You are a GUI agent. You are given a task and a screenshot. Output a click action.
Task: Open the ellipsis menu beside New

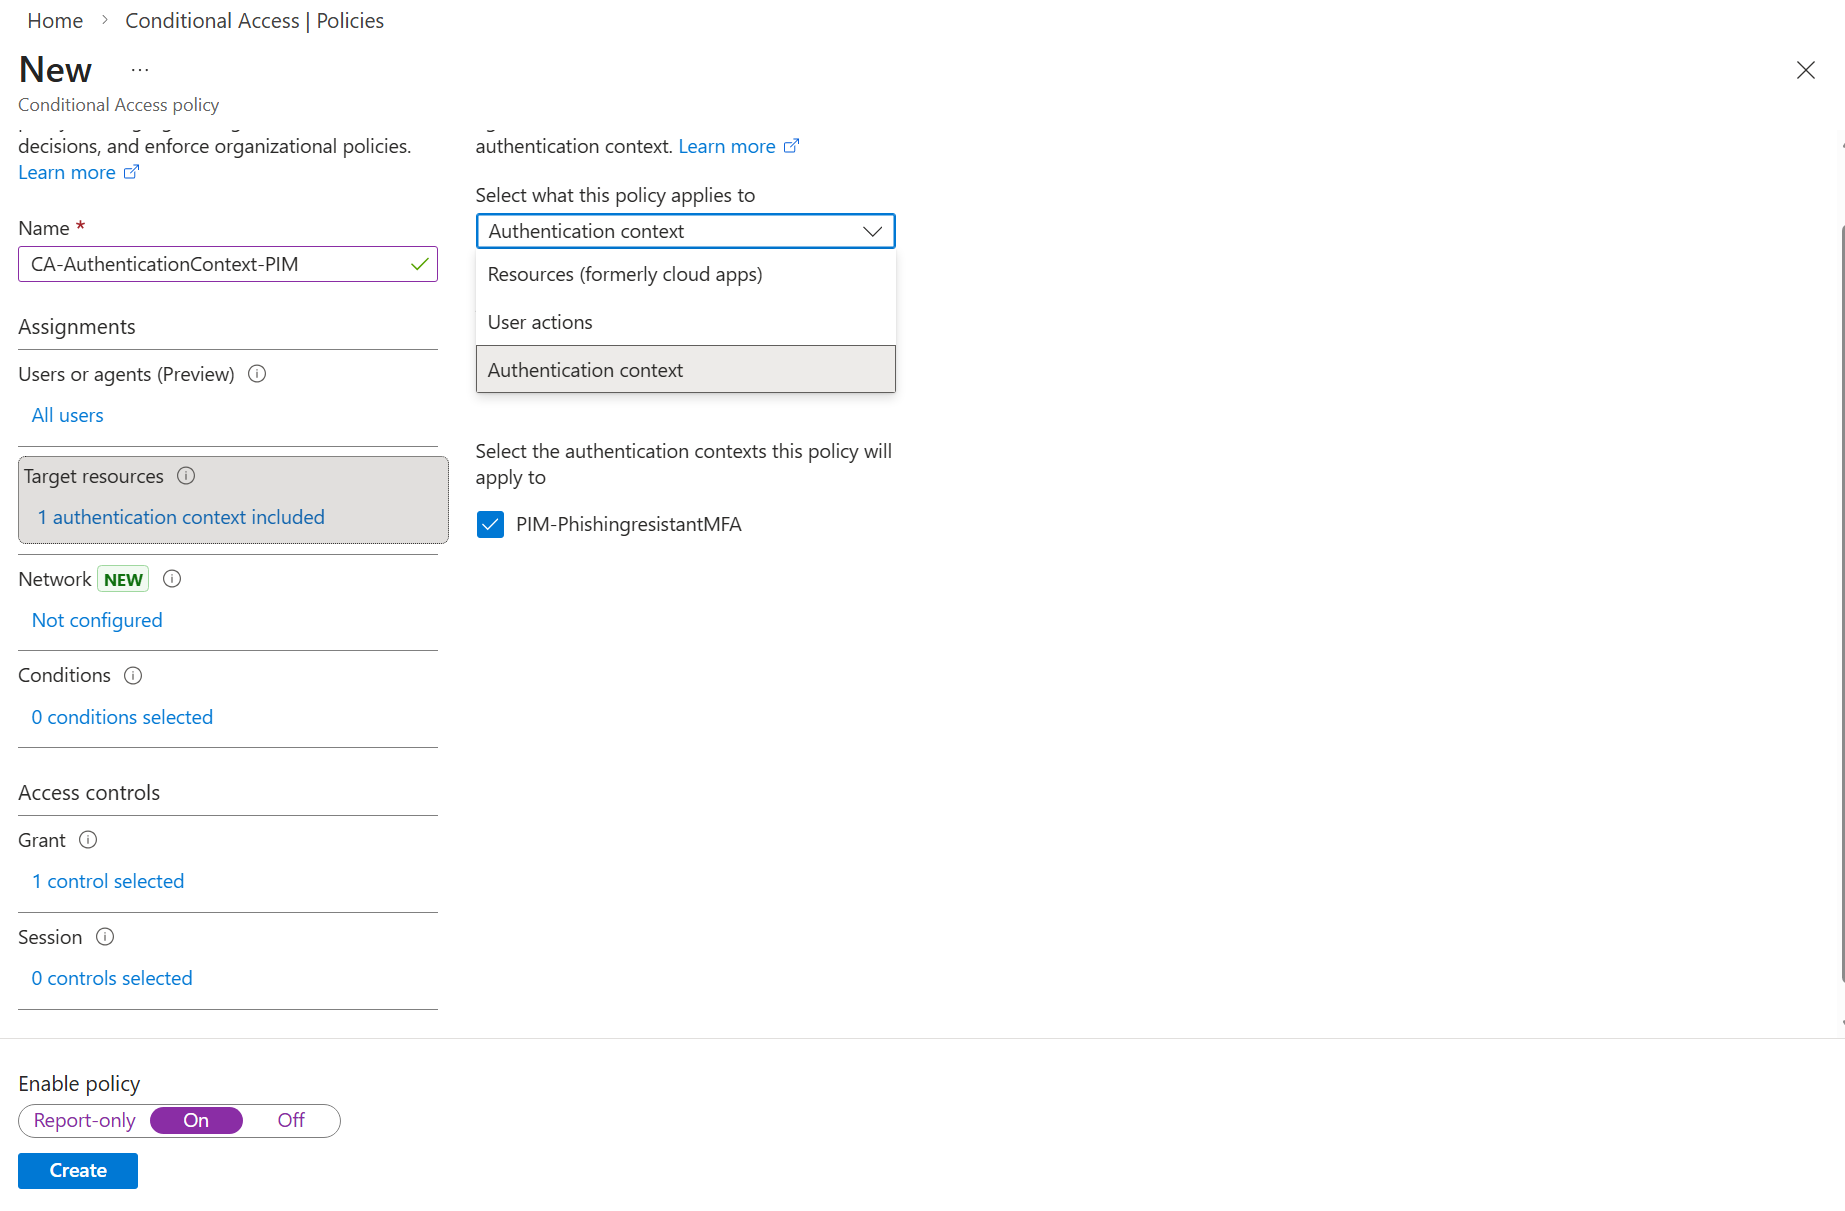pyautogui.click(x=140, y=70)
